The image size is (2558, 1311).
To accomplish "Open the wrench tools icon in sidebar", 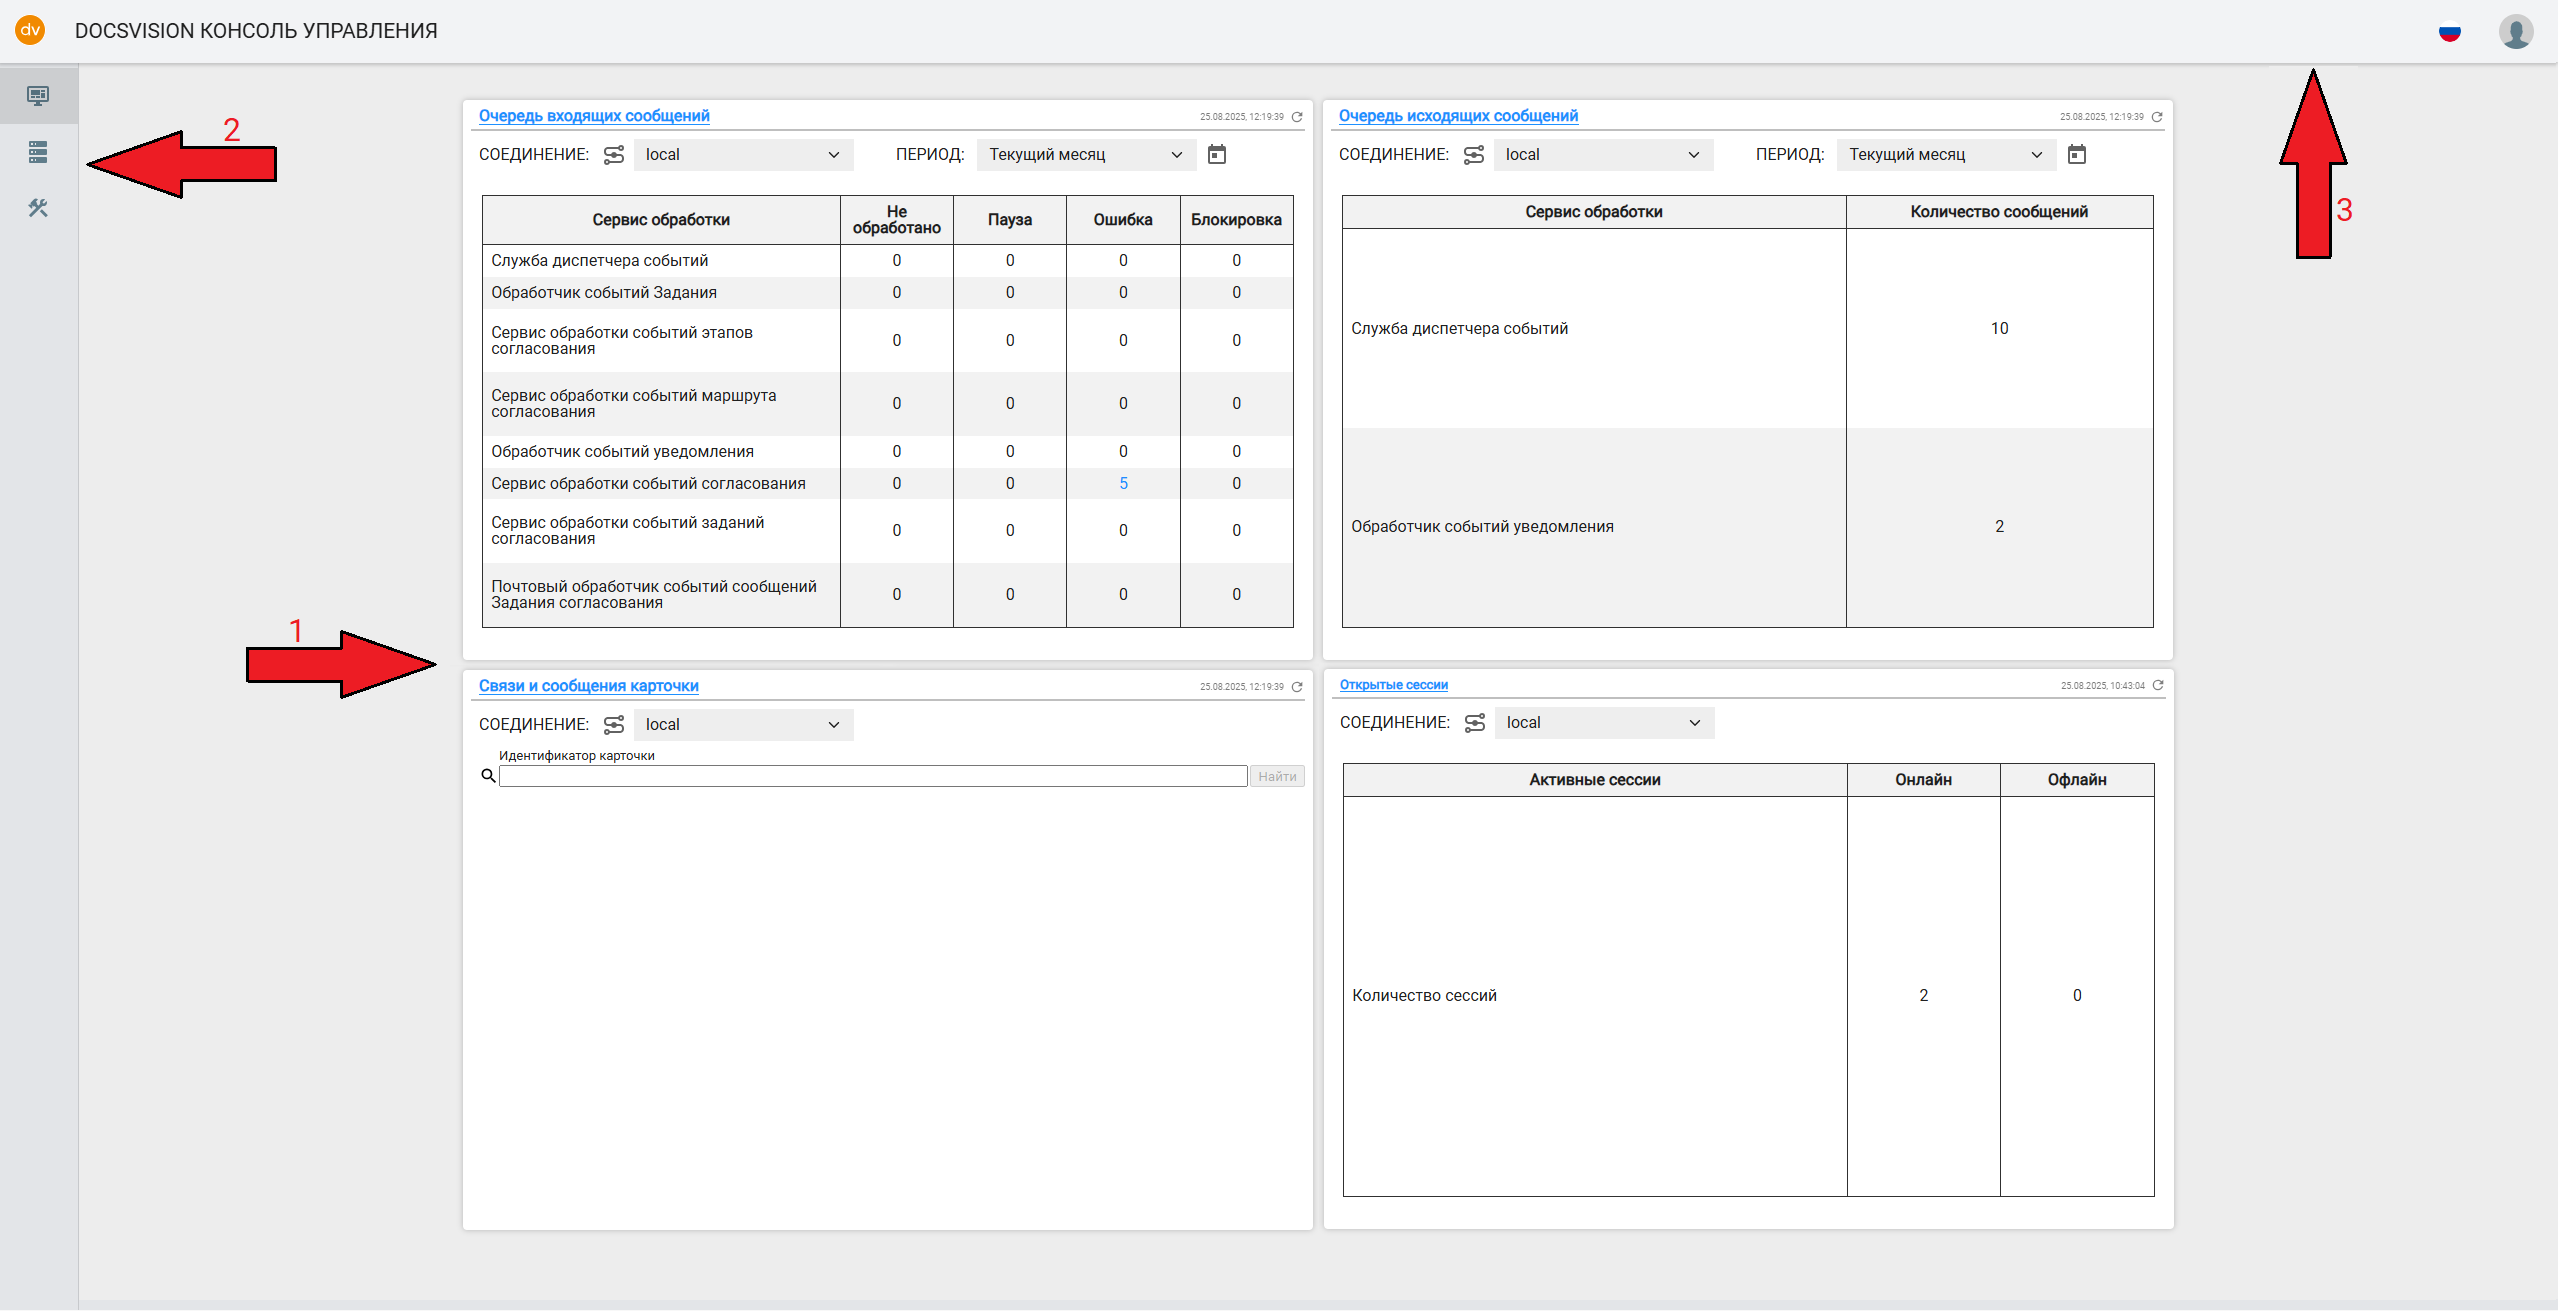I will [38, 208].
